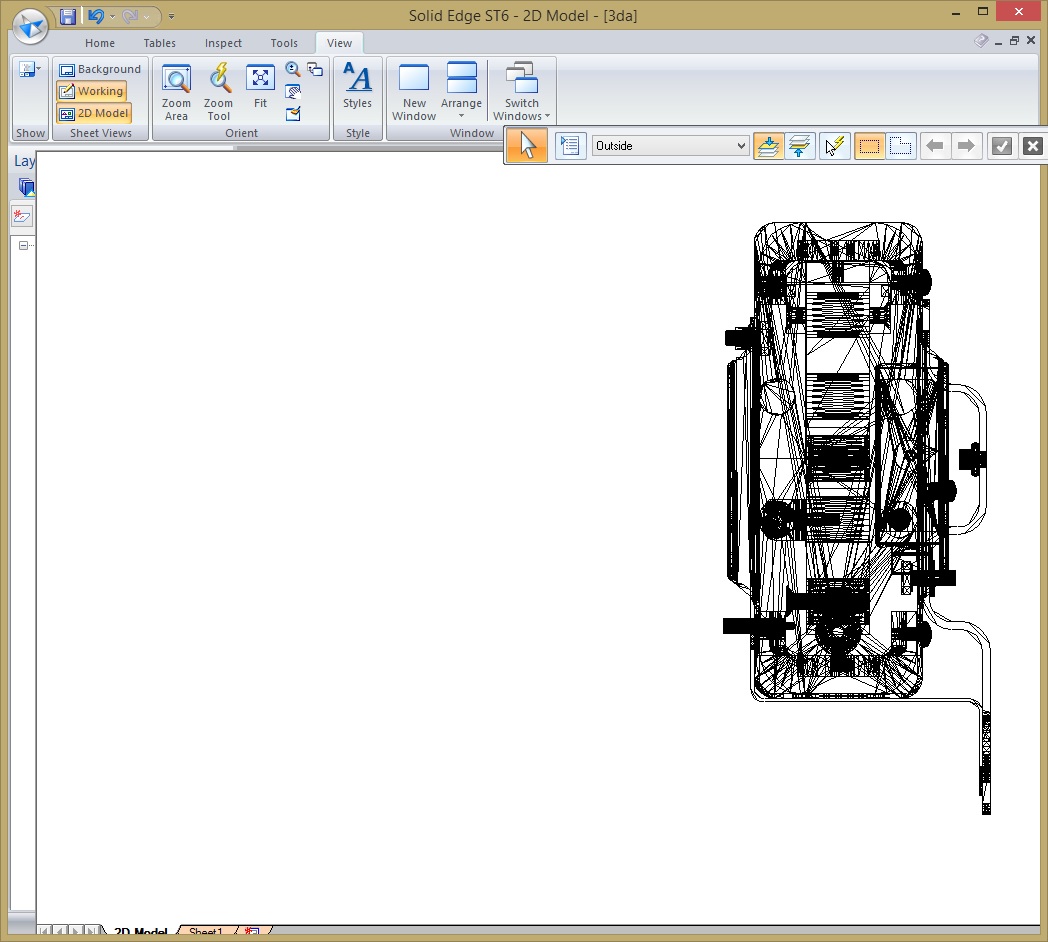
Task: Enable the polygon fence selection mode
Action: (900, 146)
